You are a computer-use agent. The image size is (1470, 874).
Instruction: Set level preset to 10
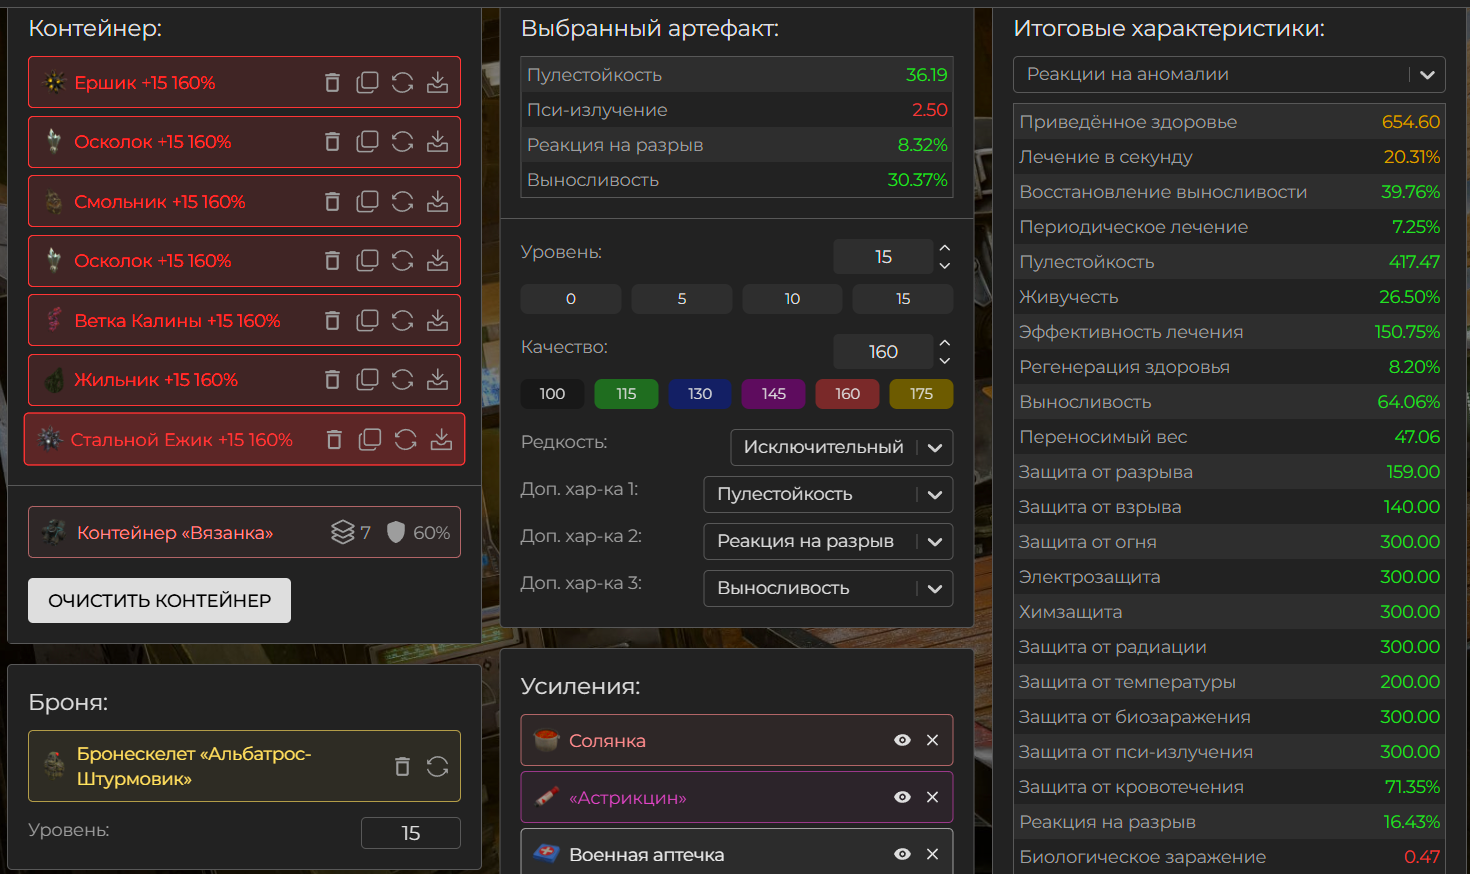pyautogui.click(x=792, y=299)
